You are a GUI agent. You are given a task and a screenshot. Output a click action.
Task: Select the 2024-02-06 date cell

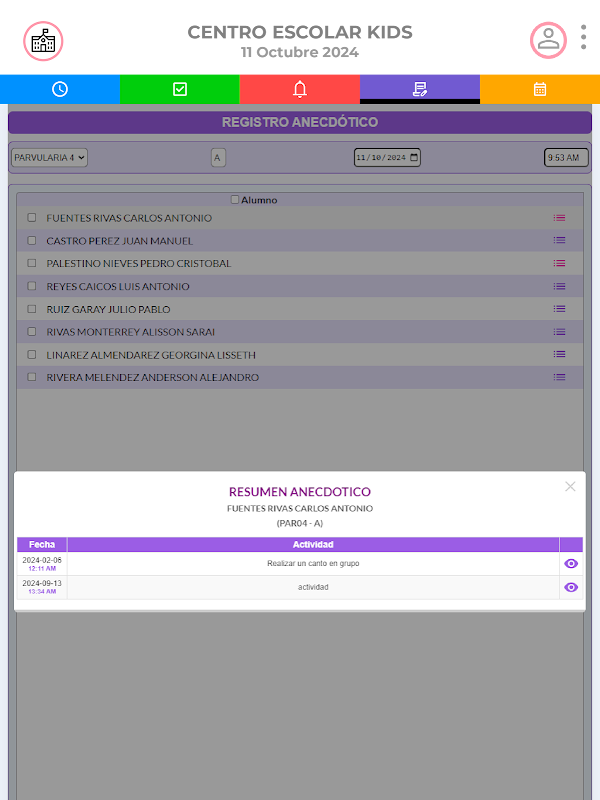click(x=42, y=564)
